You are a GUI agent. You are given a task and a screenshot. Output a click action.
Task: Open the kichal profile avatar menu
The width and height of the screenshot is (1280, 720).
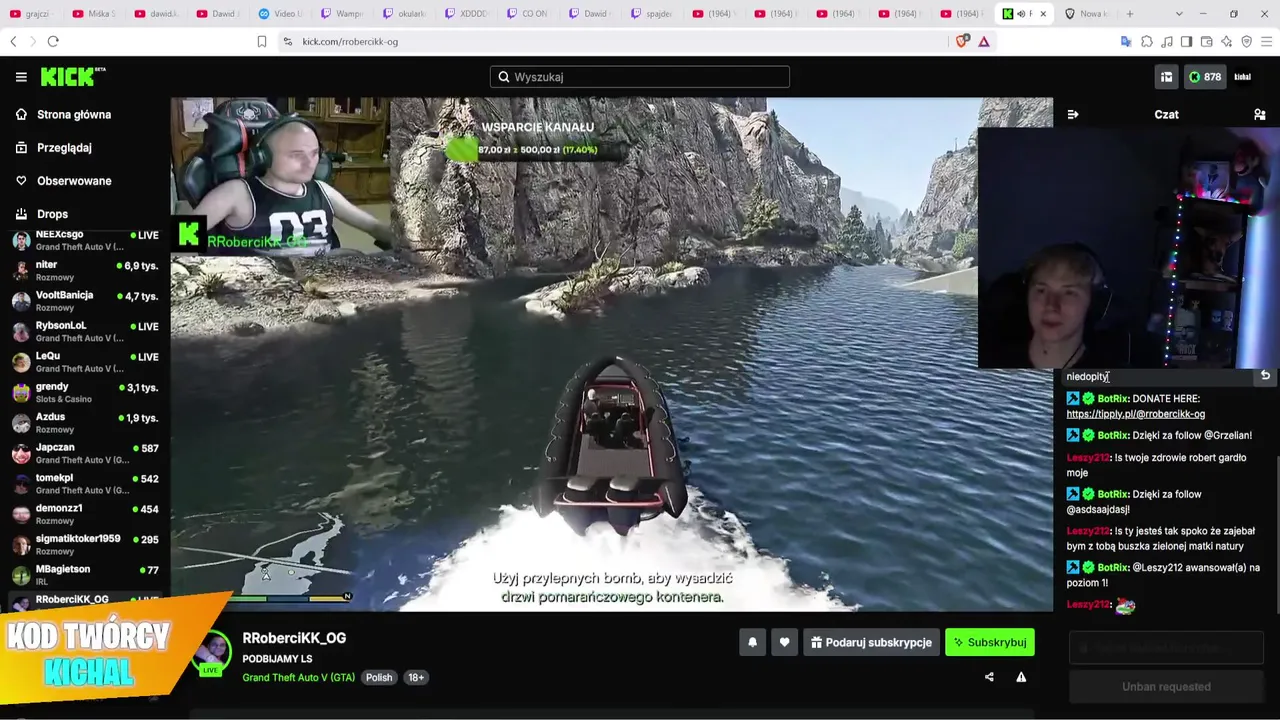1243,77
